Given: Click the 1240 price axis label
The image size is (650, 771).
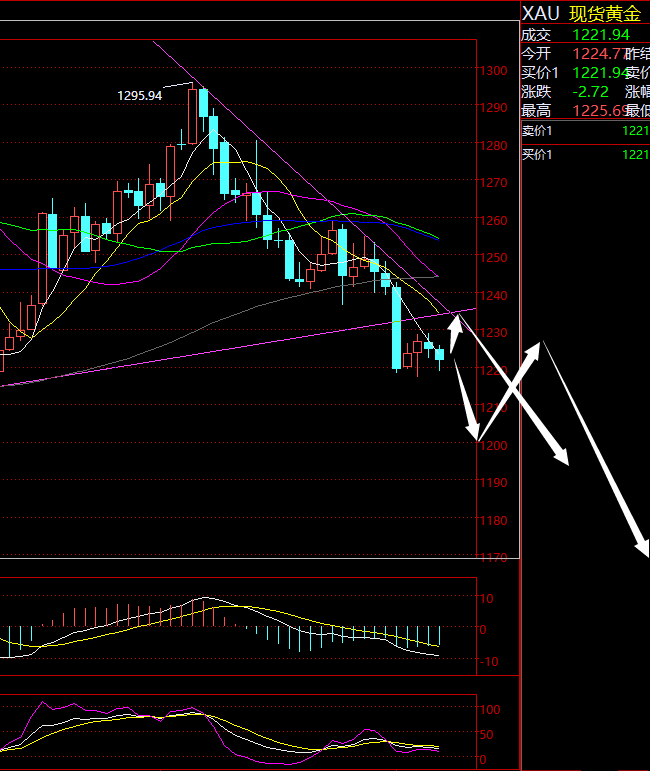Looking at the screenshot, I should [x=494, y=295].
